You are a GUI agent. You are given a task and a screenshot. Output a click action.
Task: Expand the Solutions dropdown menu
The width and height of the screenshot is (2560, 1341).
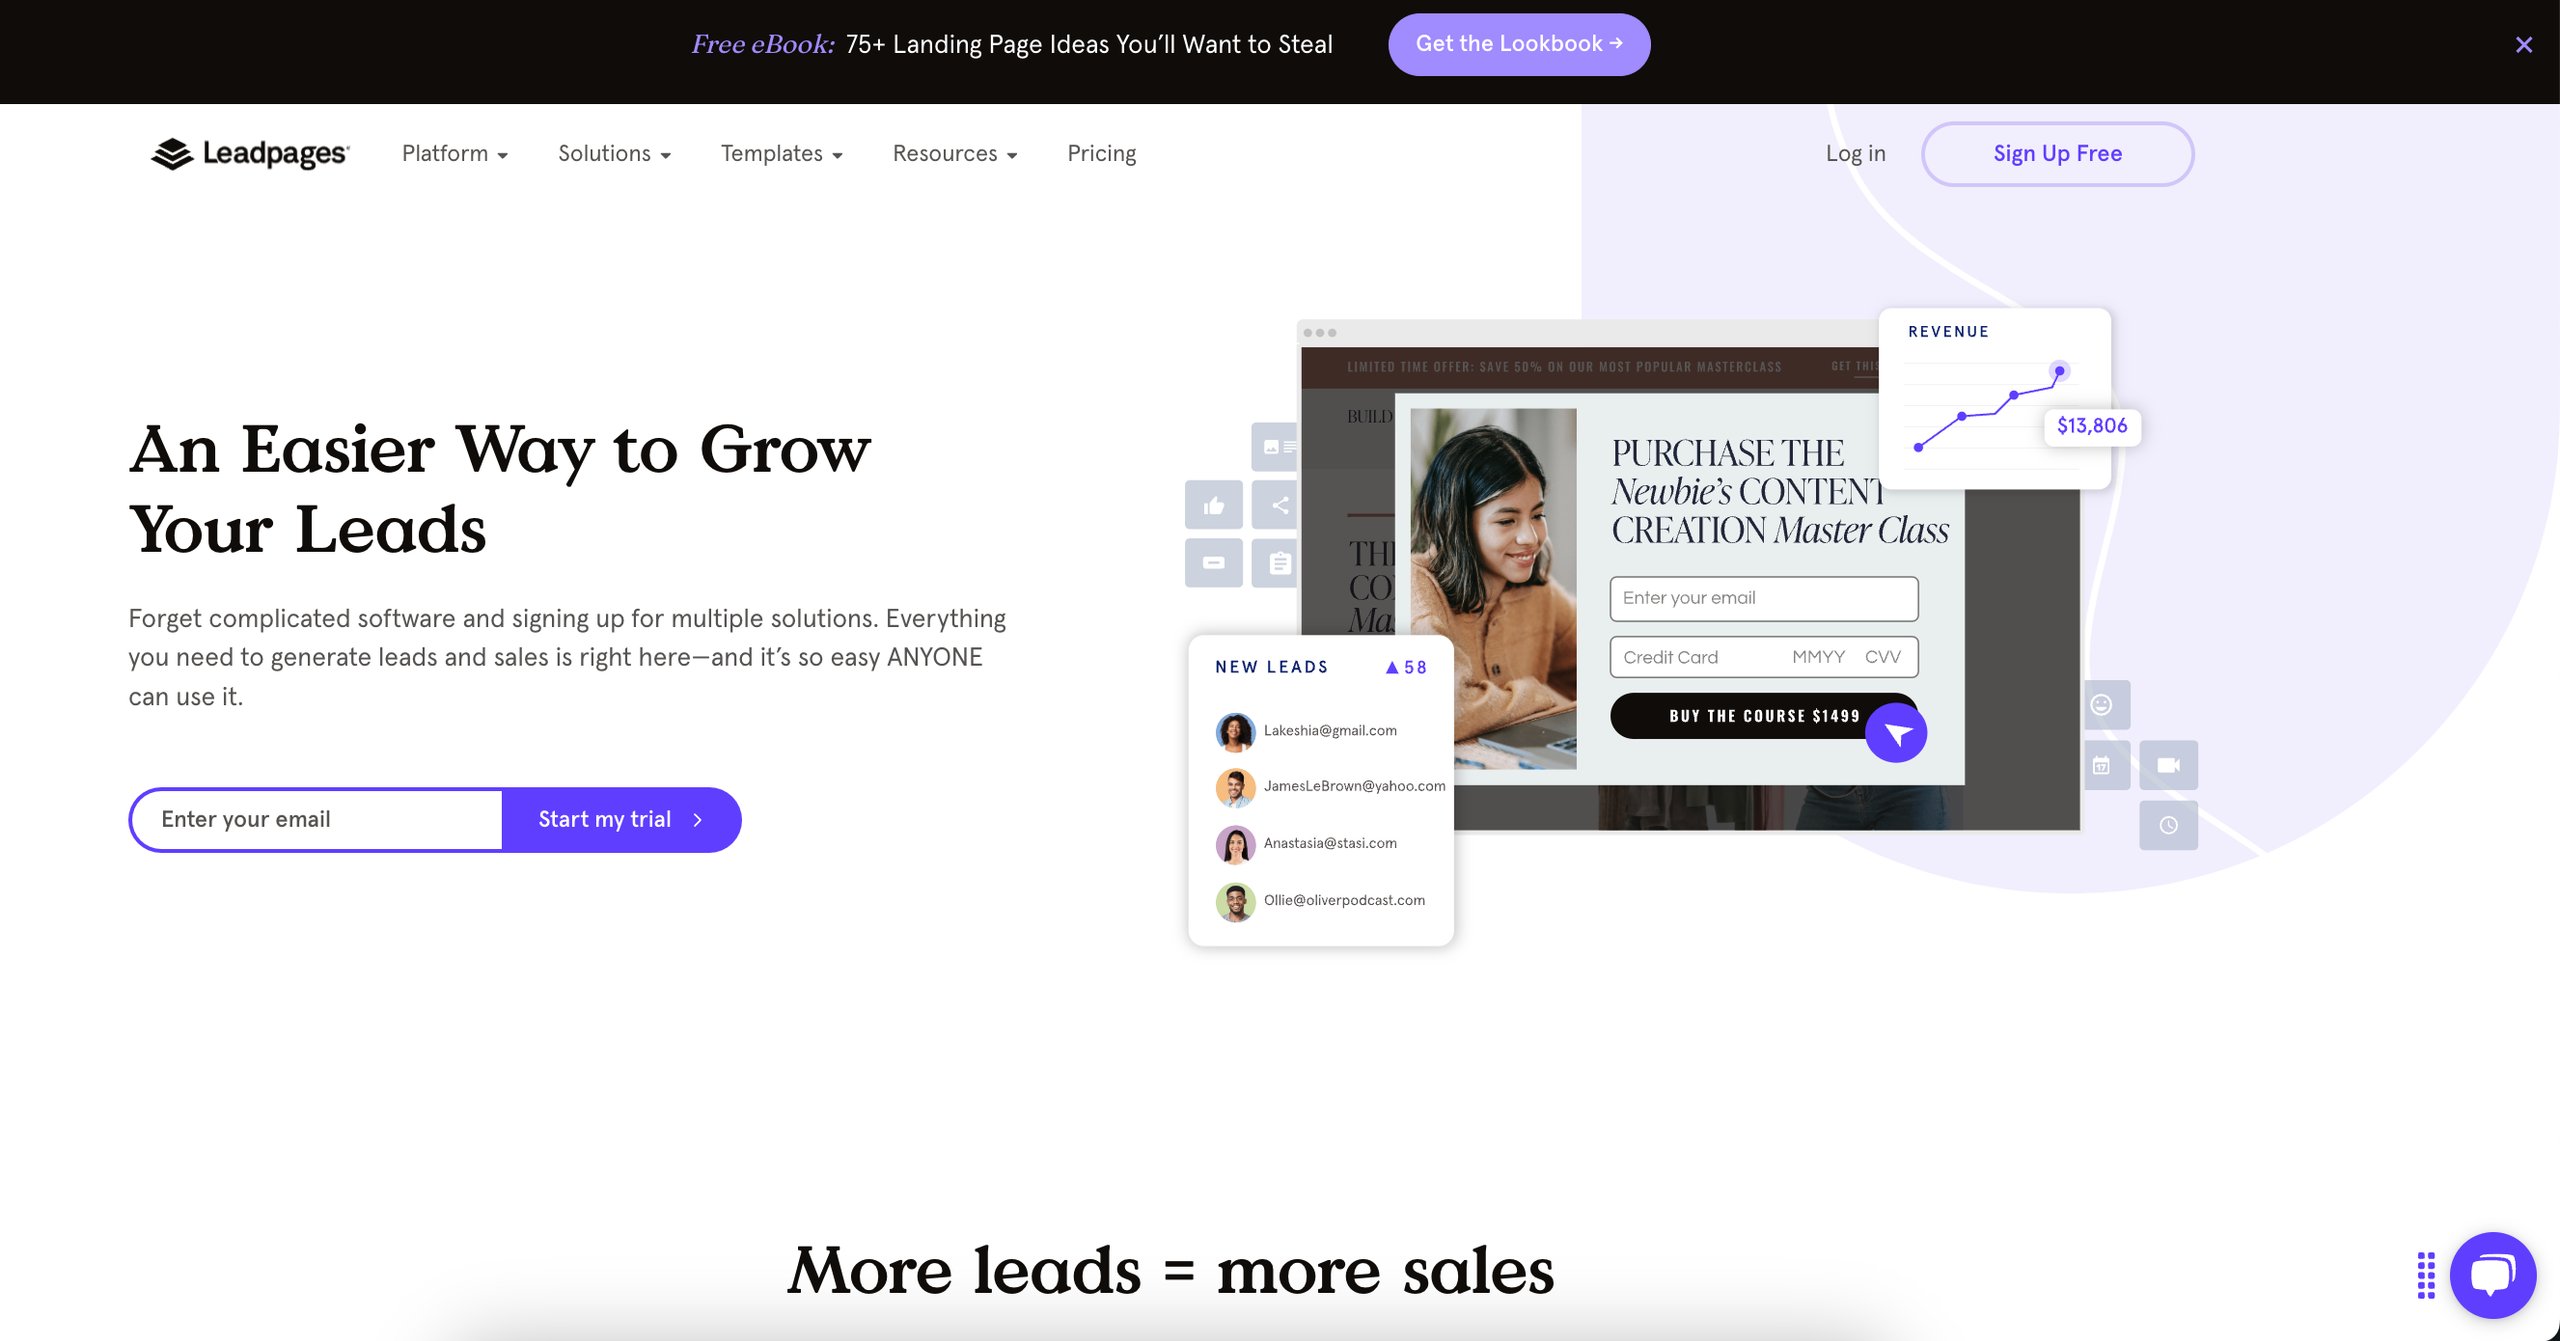click(613, 154)
